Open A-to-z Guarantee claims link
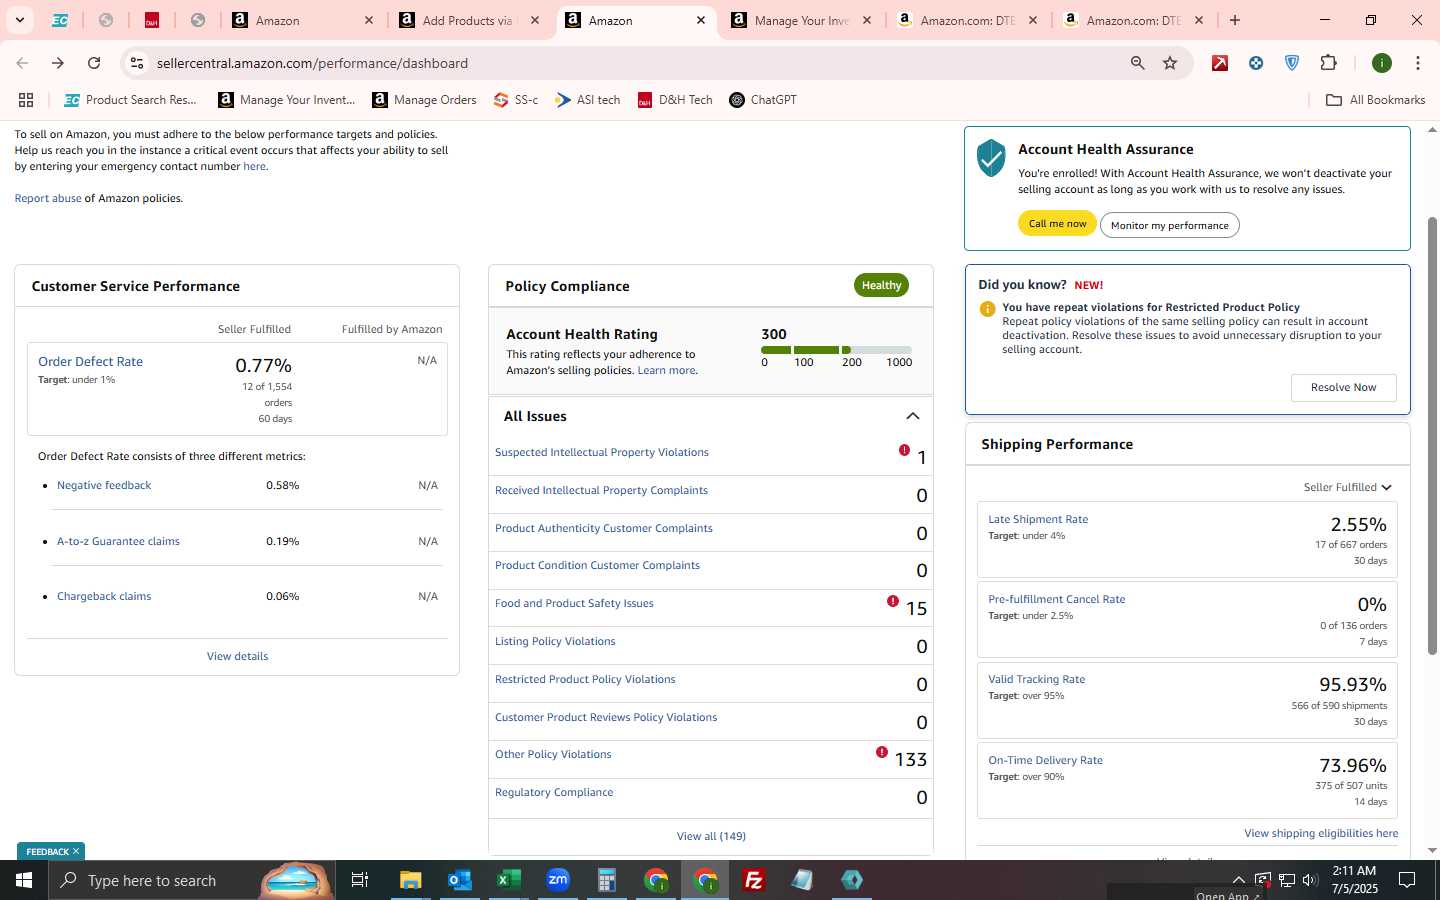The width and height of the screenshot is (1440, 900). pos(118,541)
